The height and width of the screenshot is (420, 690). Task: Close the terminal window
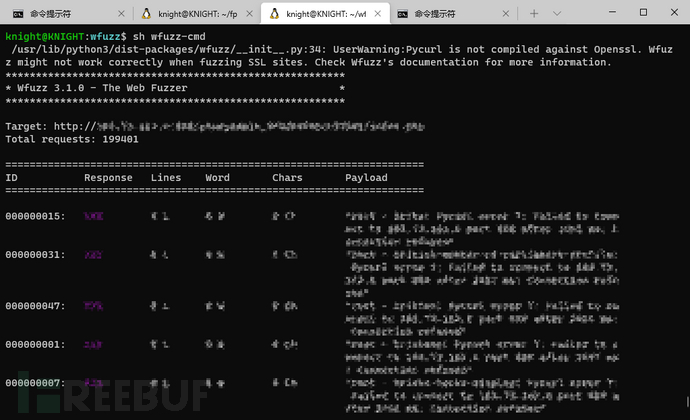coord(674,12)
